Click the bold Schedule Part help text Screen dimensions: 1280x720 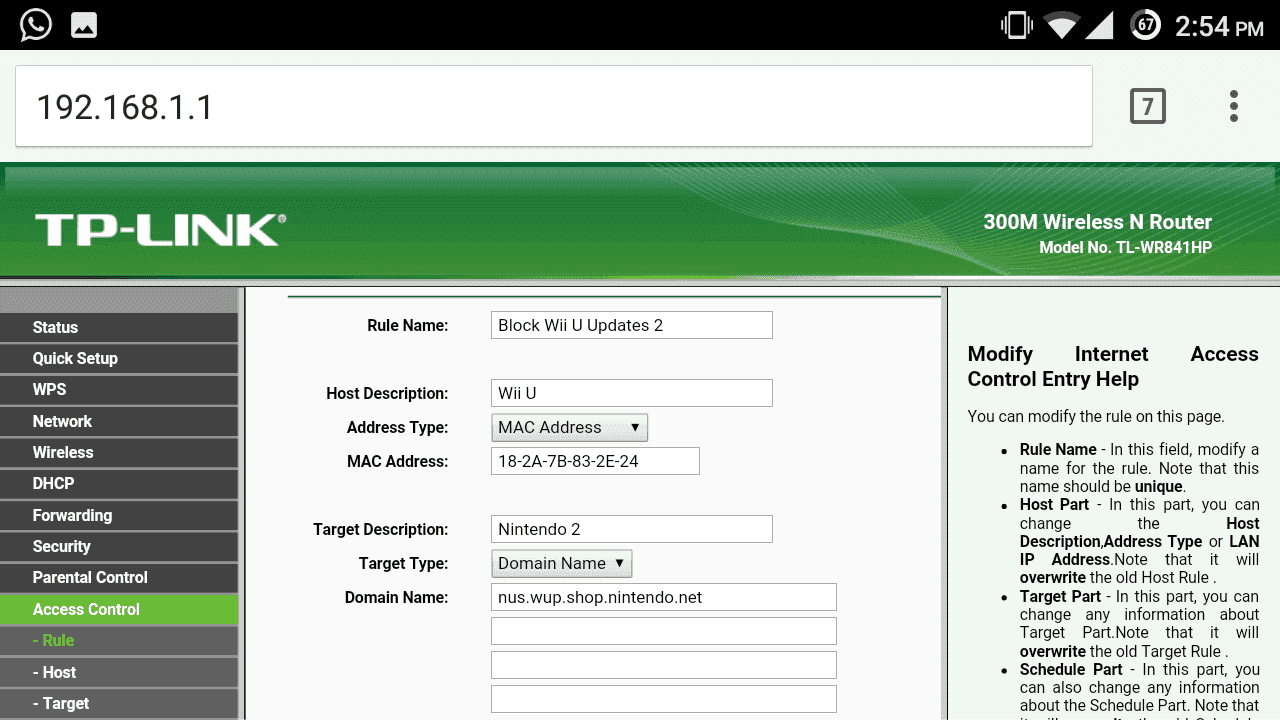click(1071, 669)
